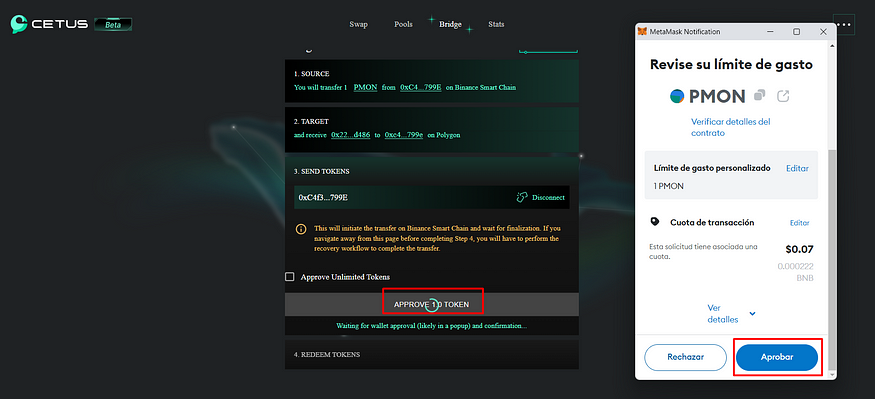Click the 1 PMON spending limit value
The height and width of the screenshot is (399, 875).
pyautogui.click(x=669, y=186)
